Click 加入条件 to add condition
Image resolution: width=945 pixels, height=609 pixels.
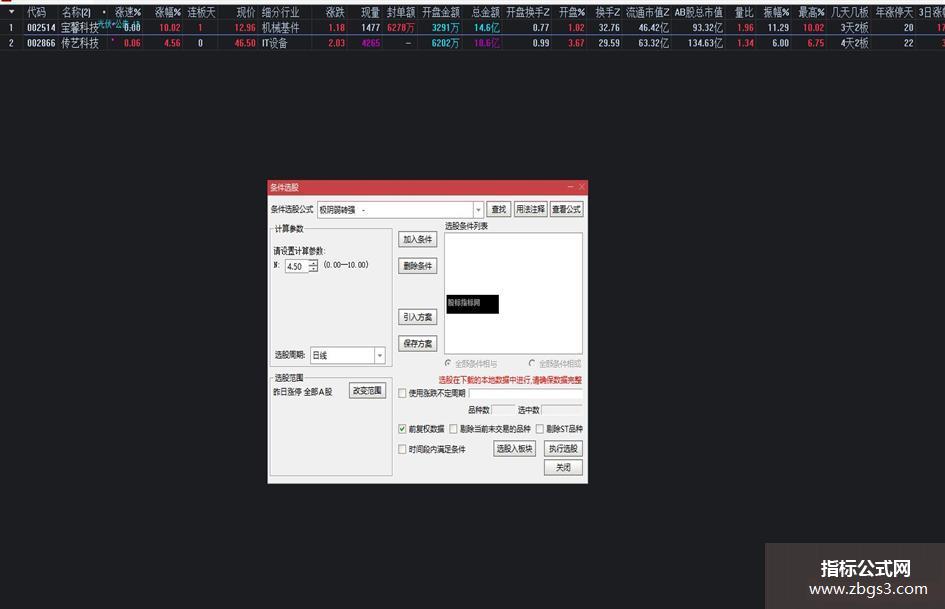click(417, 239)
